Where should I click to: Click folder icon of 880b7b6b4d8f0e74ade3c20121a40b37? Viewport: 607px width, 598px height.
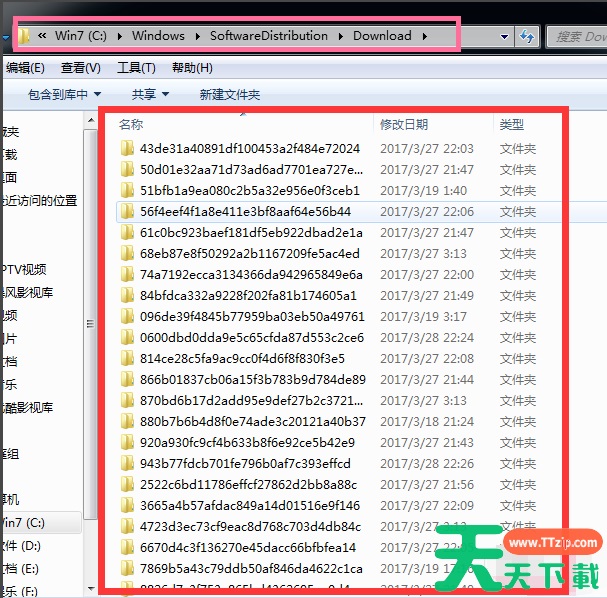127,422
